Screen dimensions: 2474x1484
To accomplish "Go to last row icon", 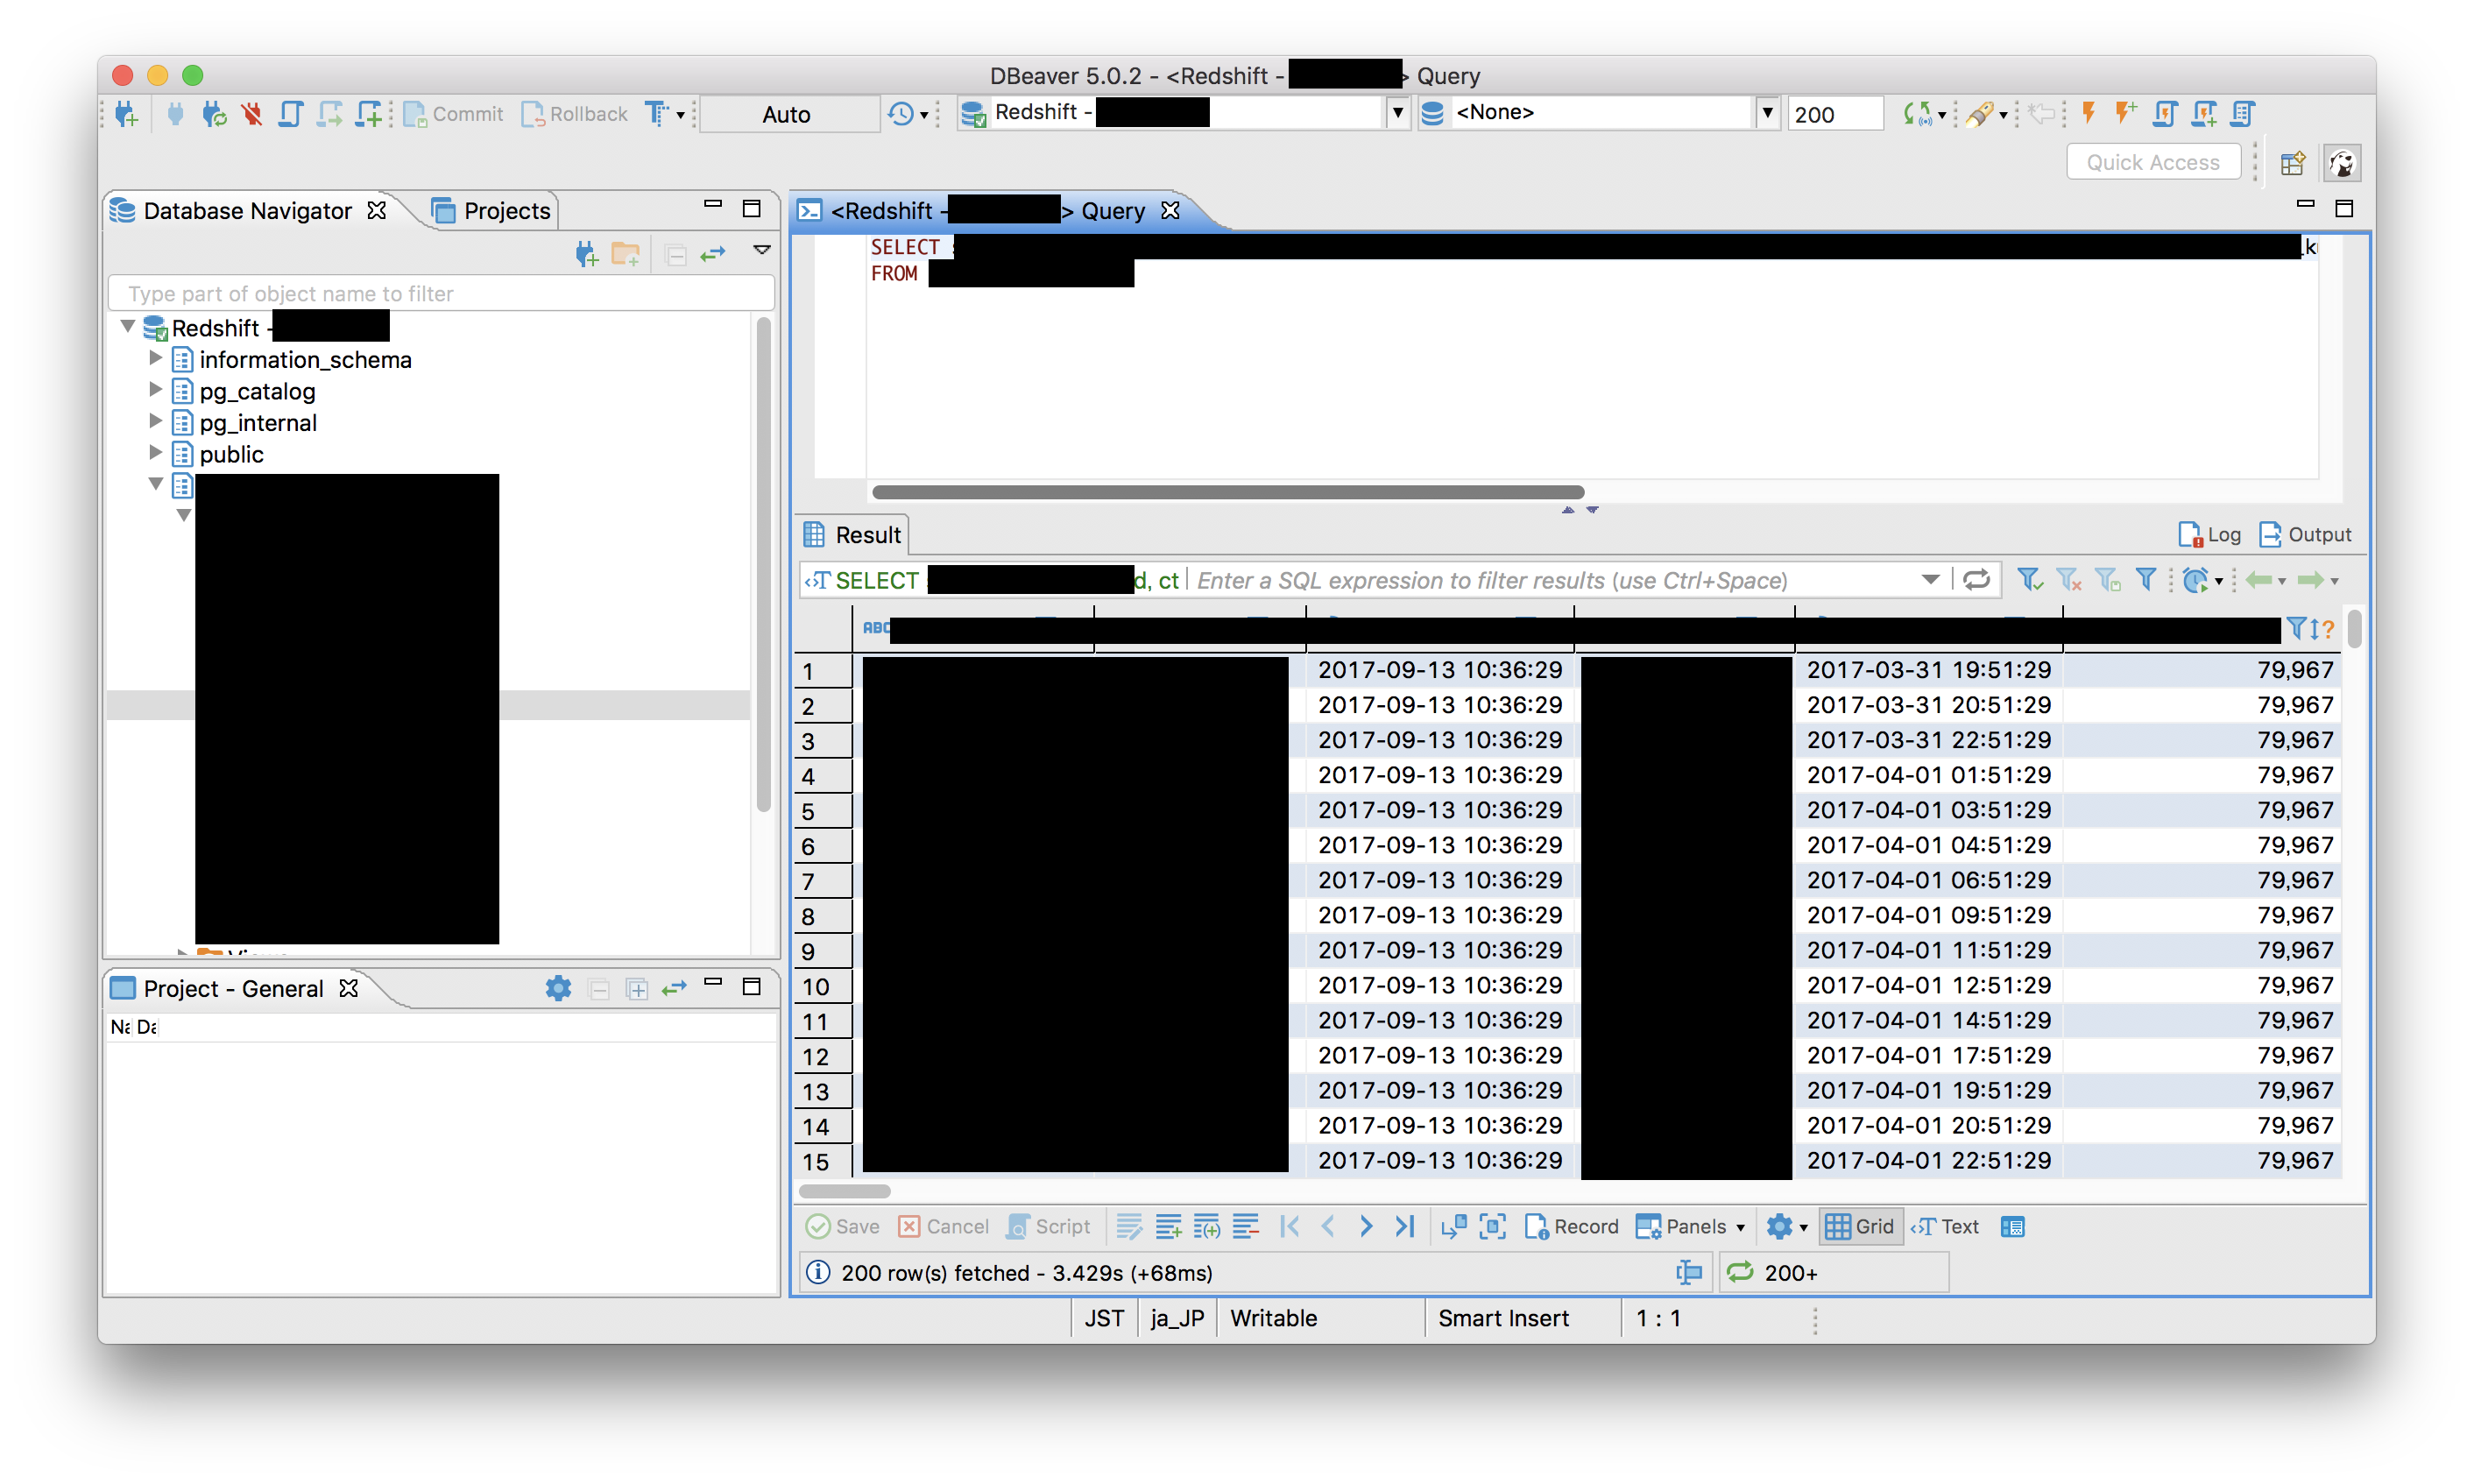I will pos(1405,1226).
